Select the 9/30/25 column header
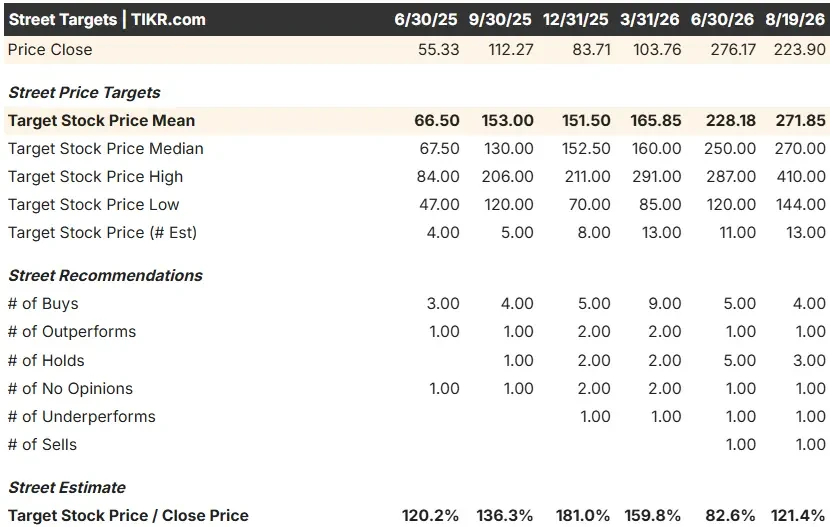Screen dimensions: 830x527 [500, 20]
